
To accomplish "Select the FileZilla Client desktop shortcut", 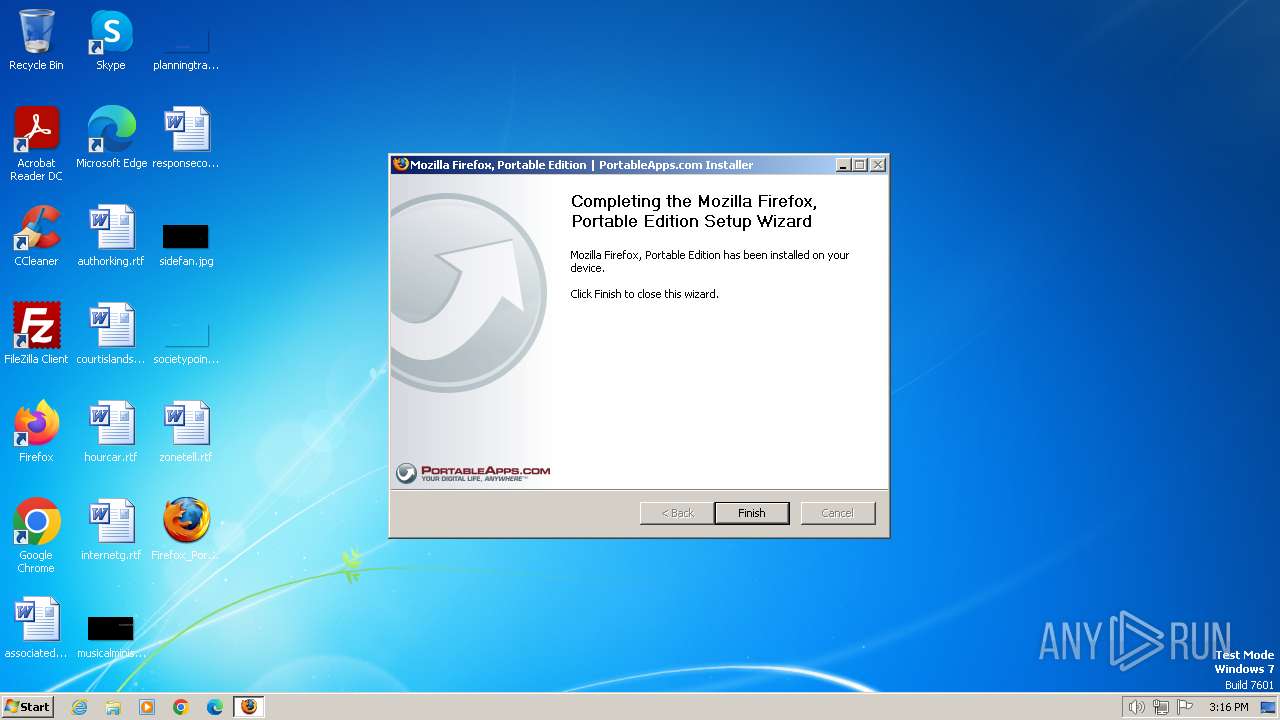I will 36,334.
